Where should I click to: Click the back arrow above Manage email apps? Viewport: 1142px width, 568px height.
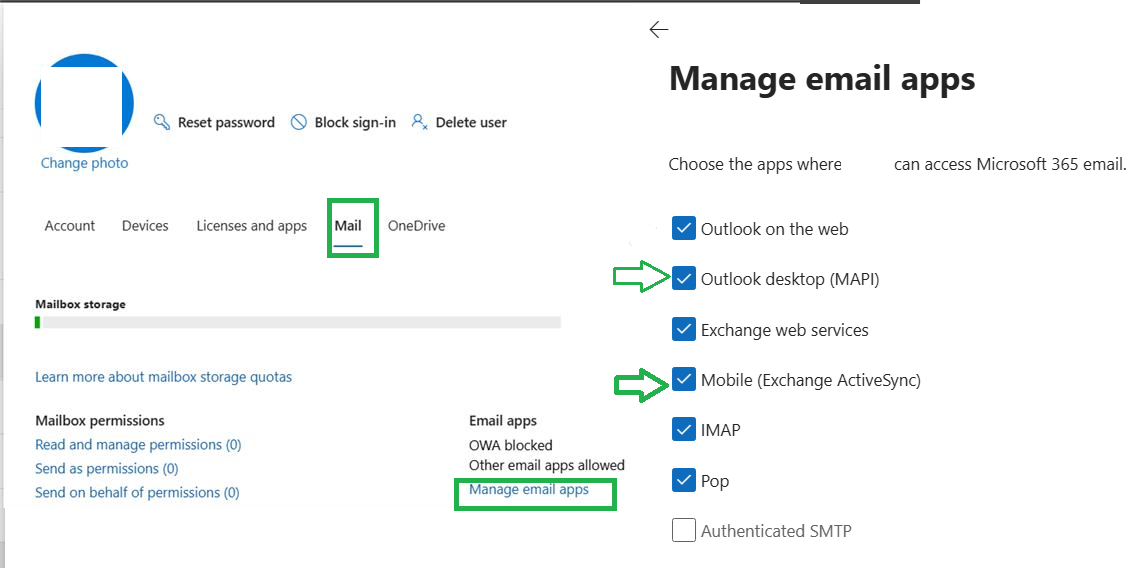[x=658, y=29]
